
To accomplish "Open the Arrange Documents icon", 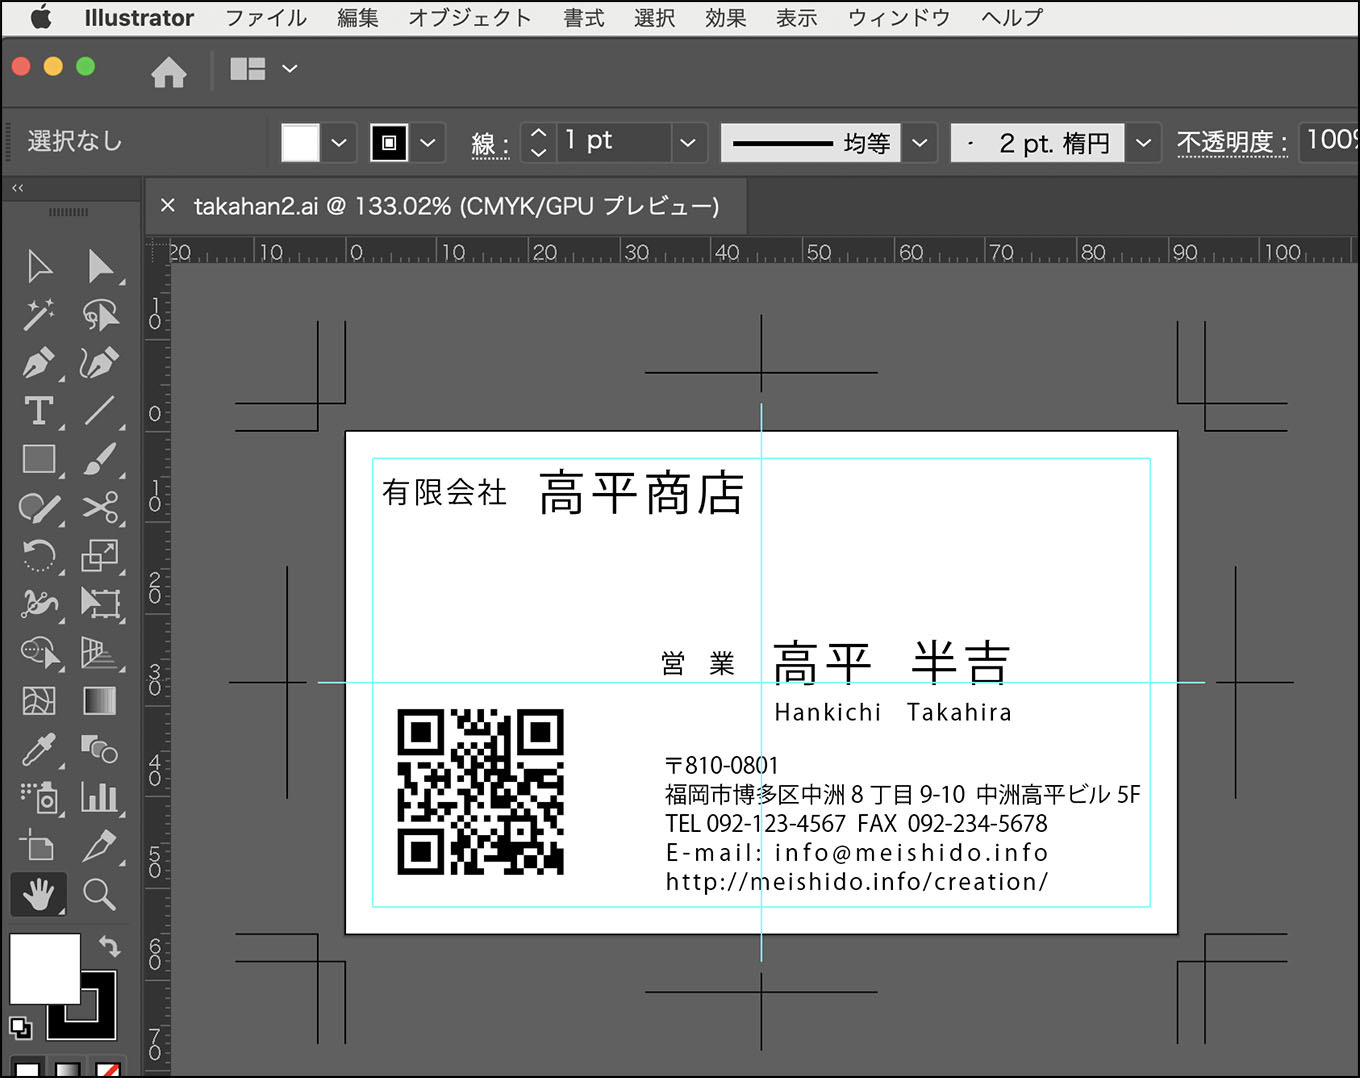I will coord(248,69).
